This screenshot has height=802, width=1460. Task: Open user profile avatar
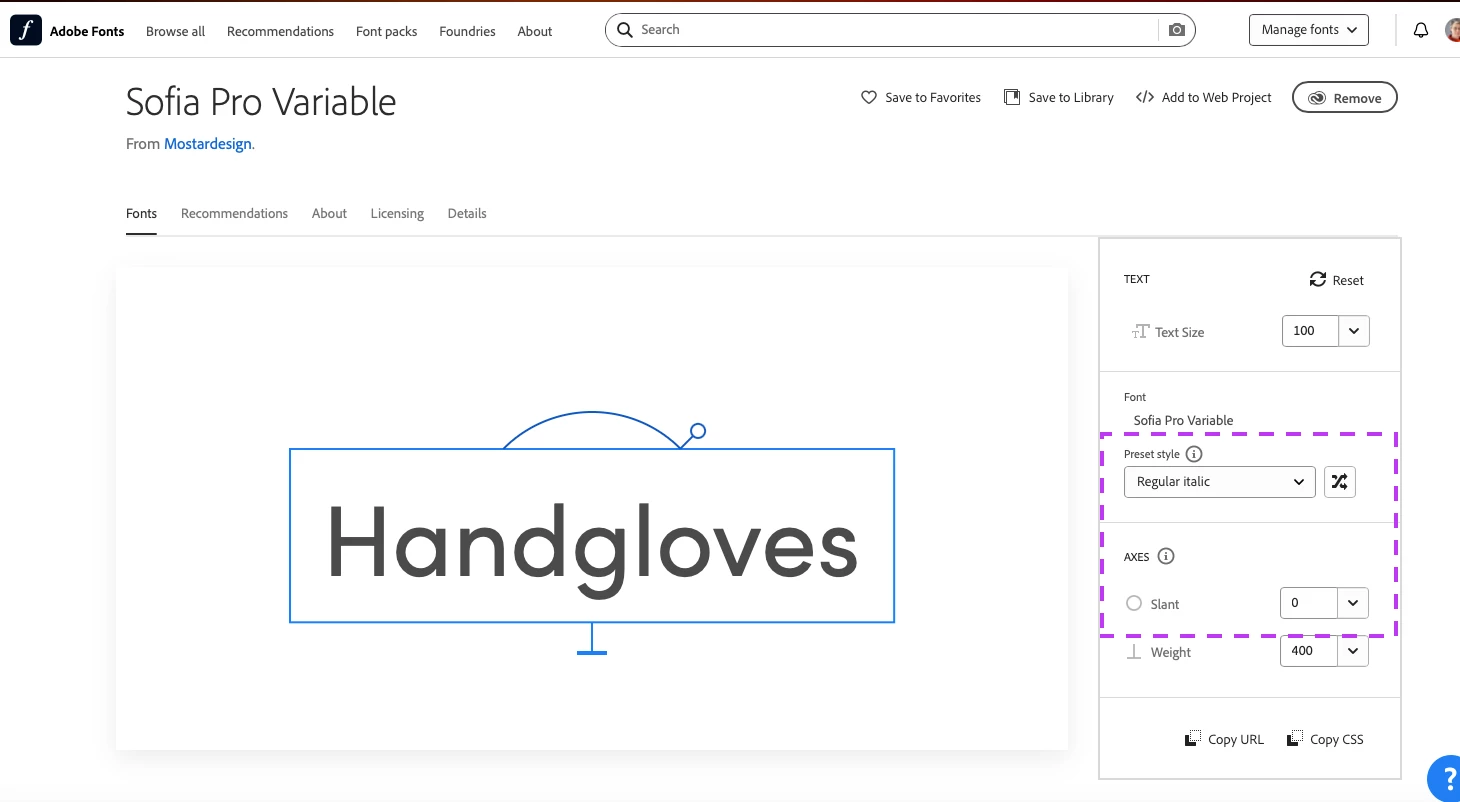1452,30
